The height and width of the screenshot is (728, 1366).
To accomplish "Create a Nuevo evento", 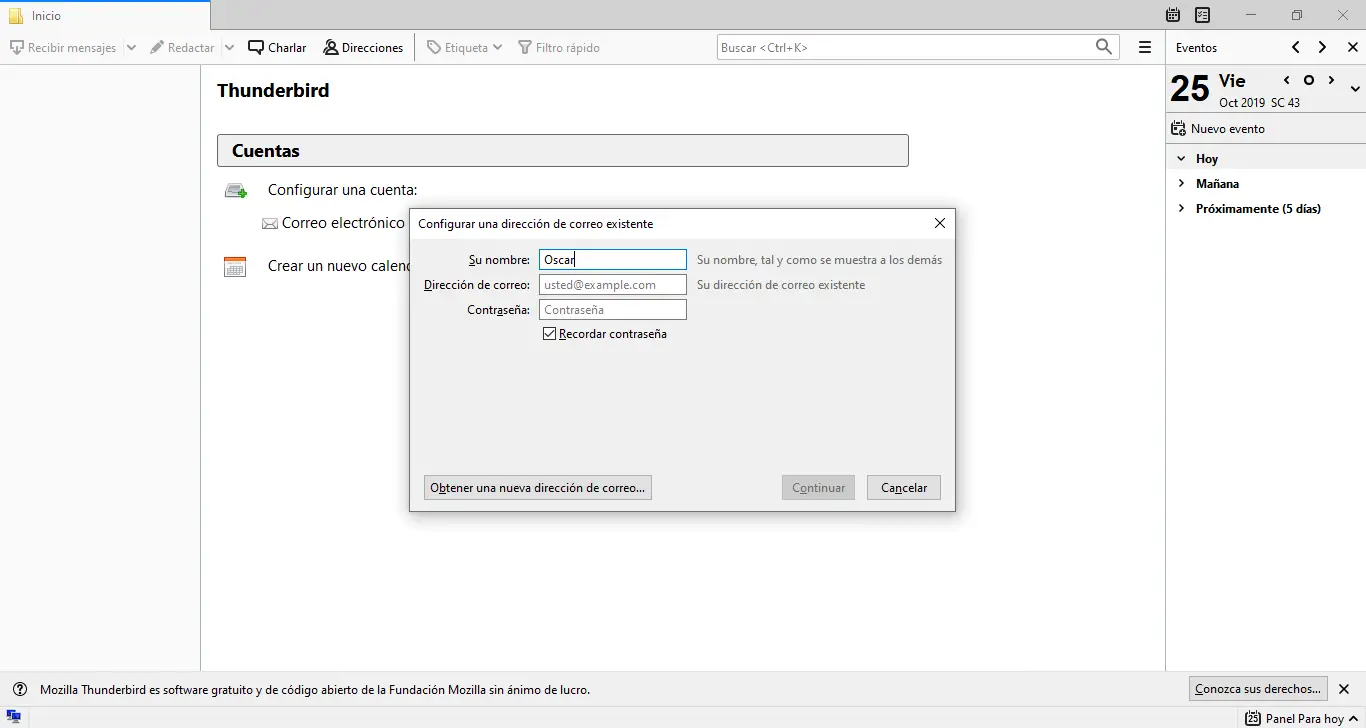I will pos(1218,129).
